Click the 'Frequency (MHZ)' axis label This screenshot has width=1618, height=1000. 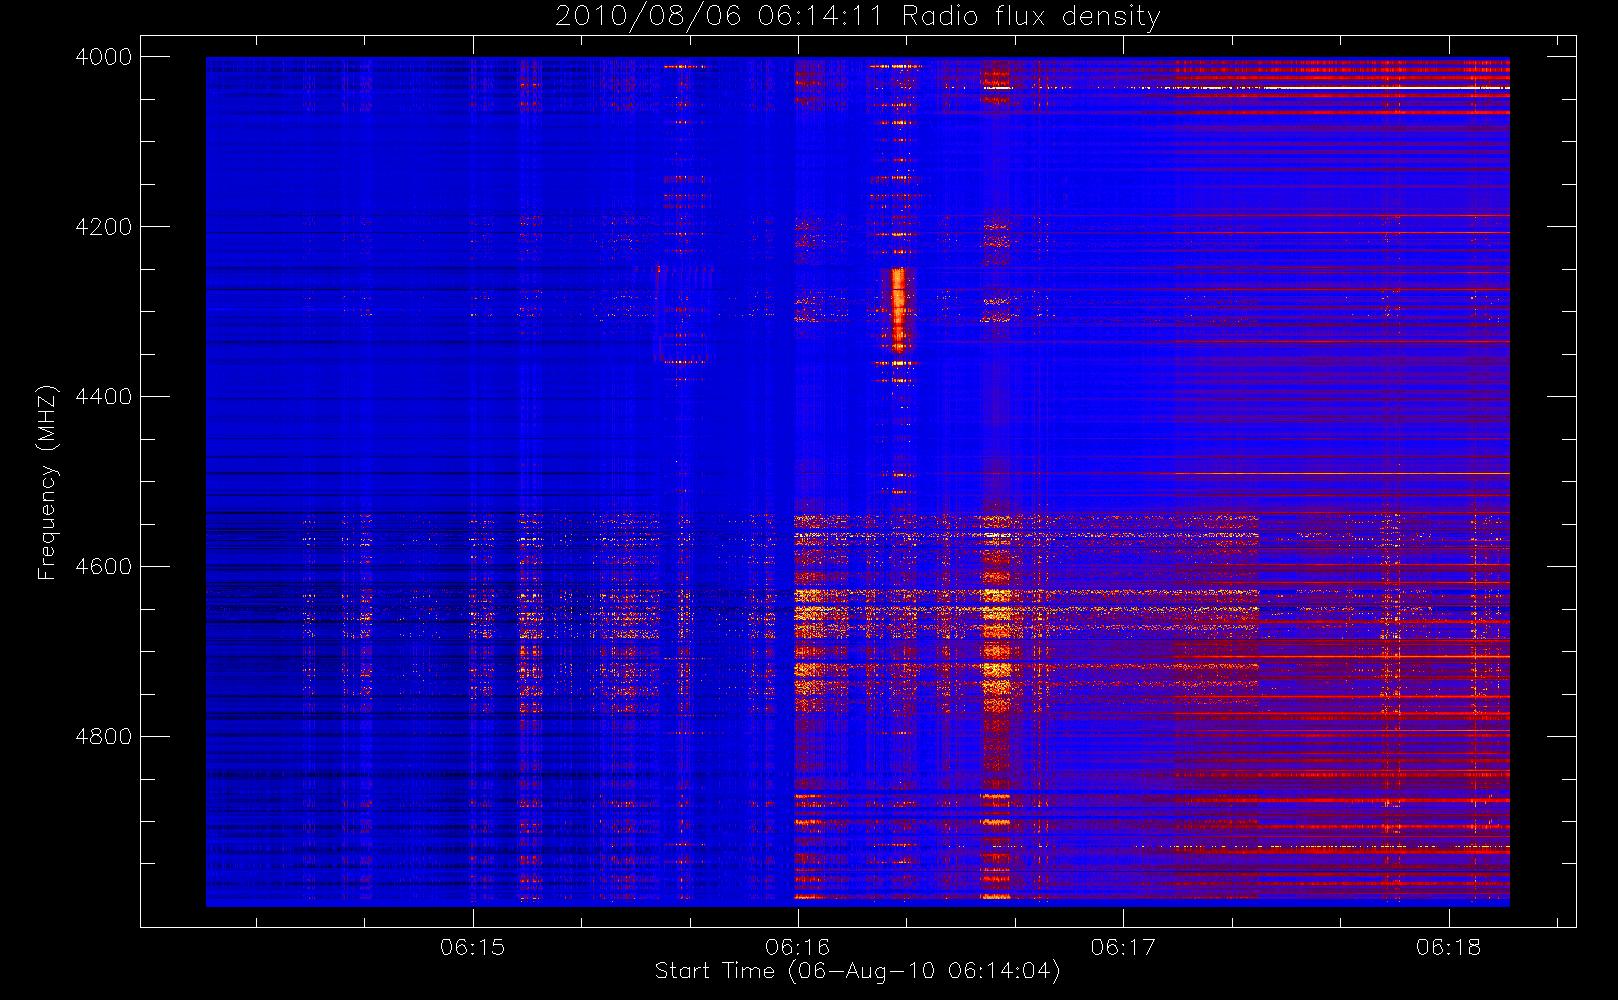[x=46, y=482]
